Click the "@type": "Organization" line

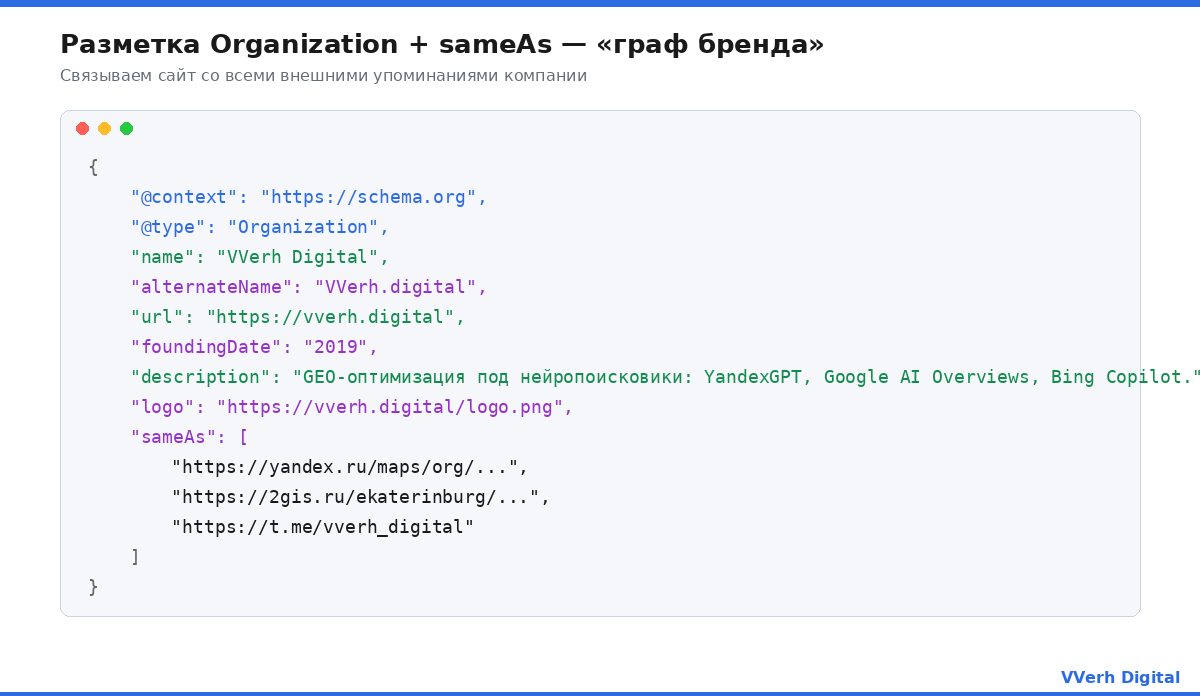259,227
